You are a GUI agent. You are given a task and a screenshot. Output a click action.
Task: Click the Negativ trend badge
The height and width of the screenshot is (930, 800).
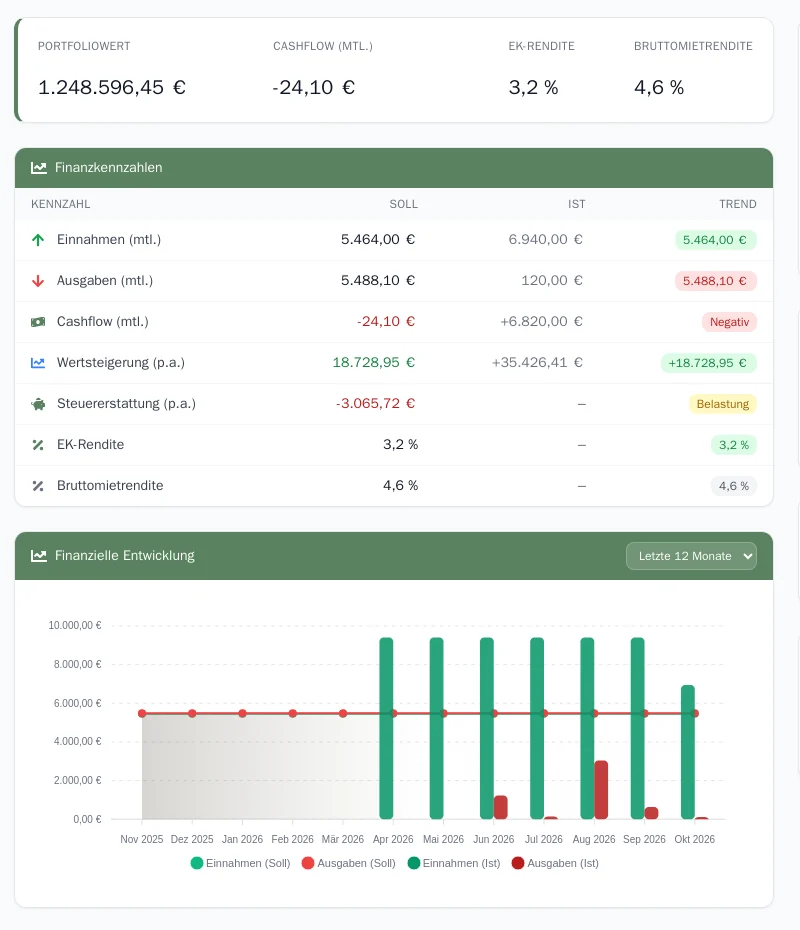pos(729,322)
